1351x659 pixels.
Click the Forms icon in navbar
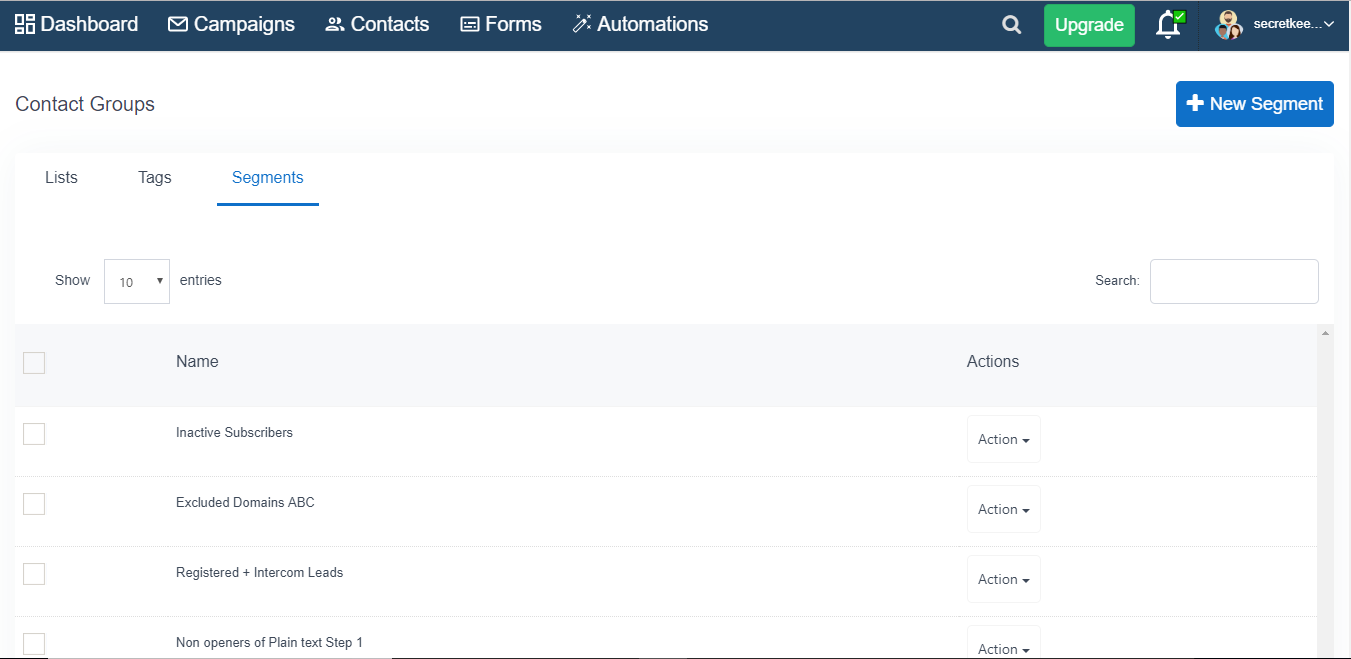point(470,24)
